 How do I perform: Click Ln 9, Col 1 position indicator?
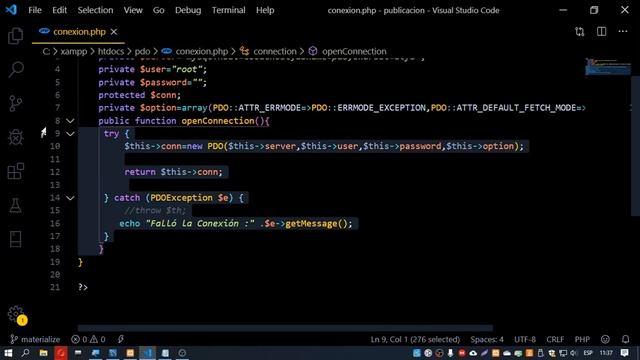[x=415, y=339]
